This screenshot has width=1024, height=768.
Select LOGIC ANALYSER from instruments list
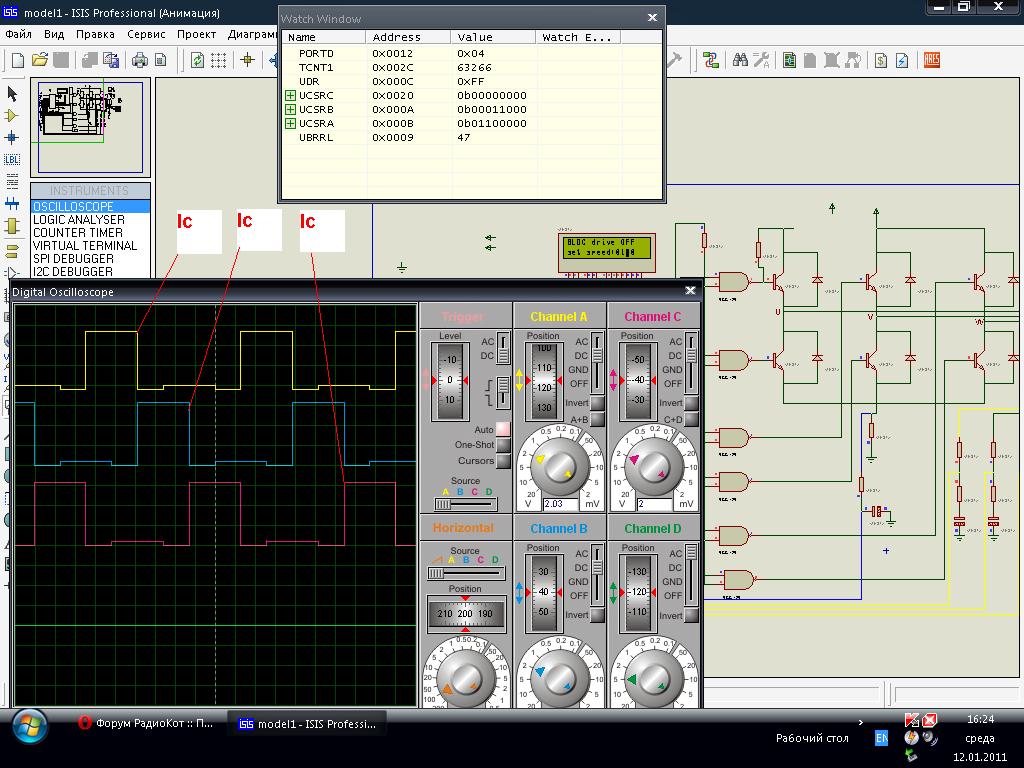point(79,220)
